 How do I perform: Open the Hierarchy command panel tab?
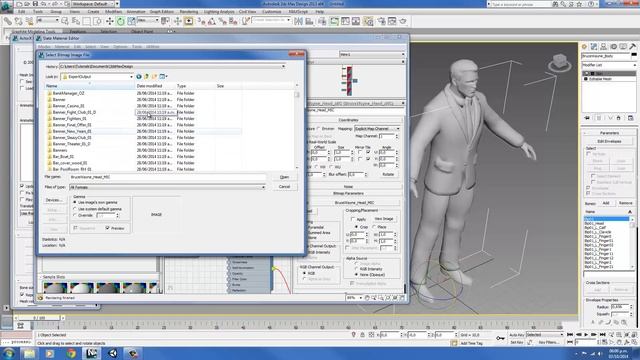tap(604, 47)
